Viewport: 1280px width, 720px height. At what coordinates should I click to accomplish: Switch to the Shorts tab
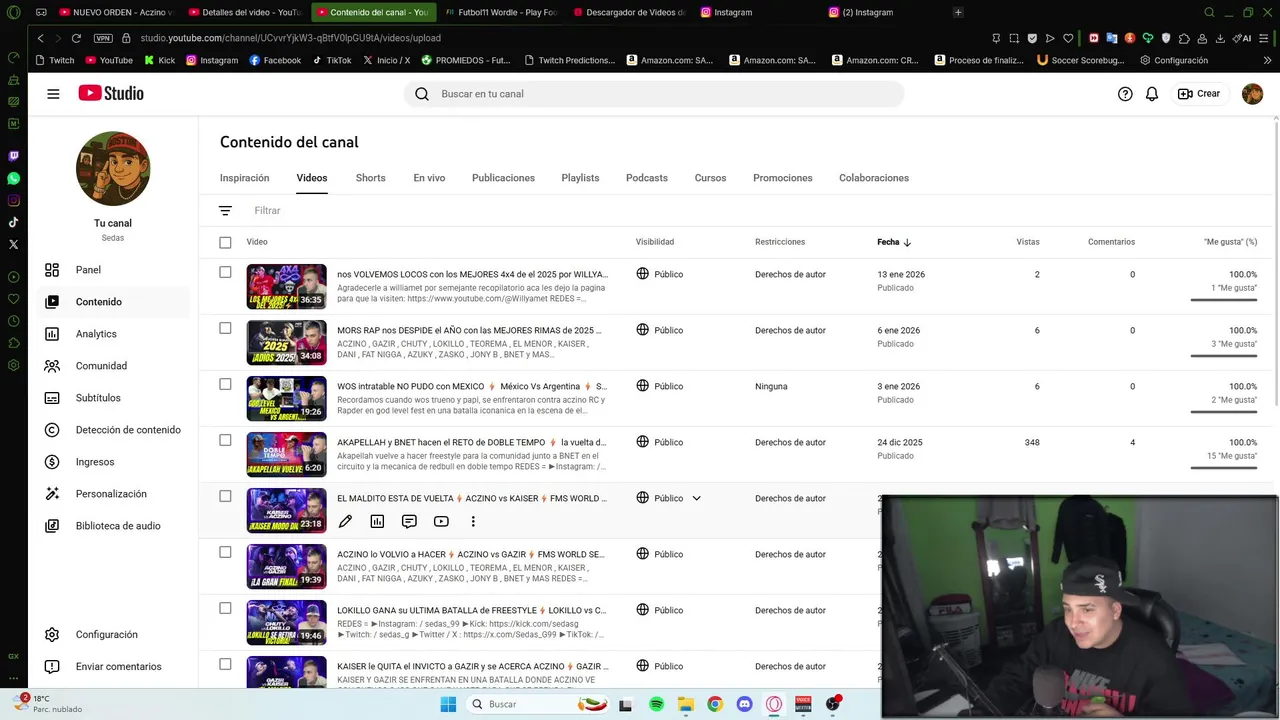coord(370,178)
